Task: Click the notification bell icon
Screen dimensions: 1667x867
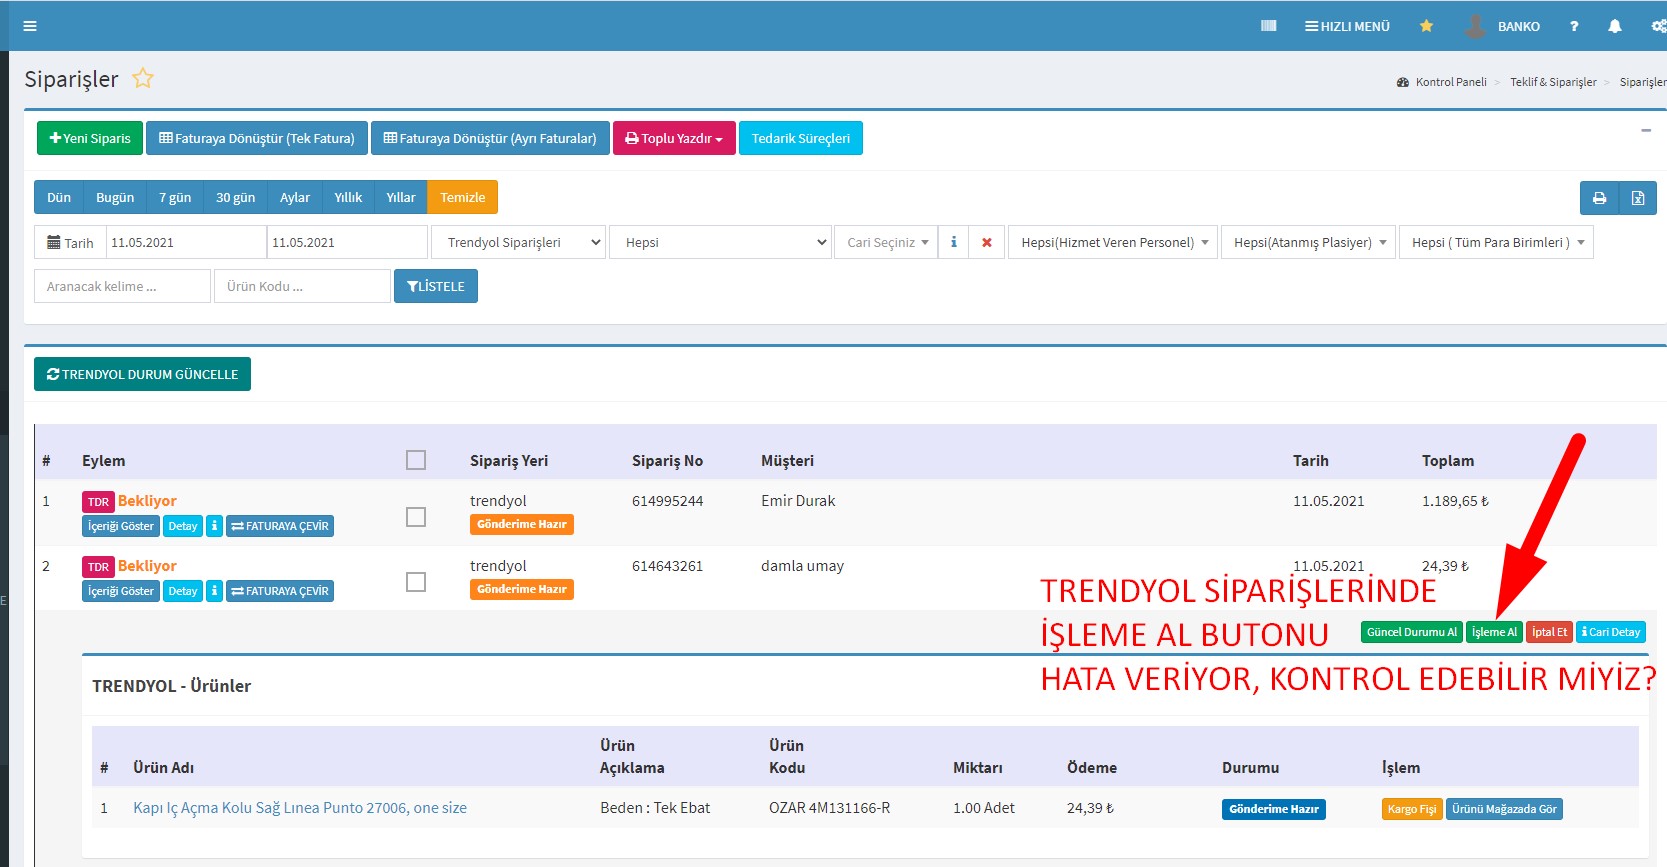Action: click(x=1614, y=26)
